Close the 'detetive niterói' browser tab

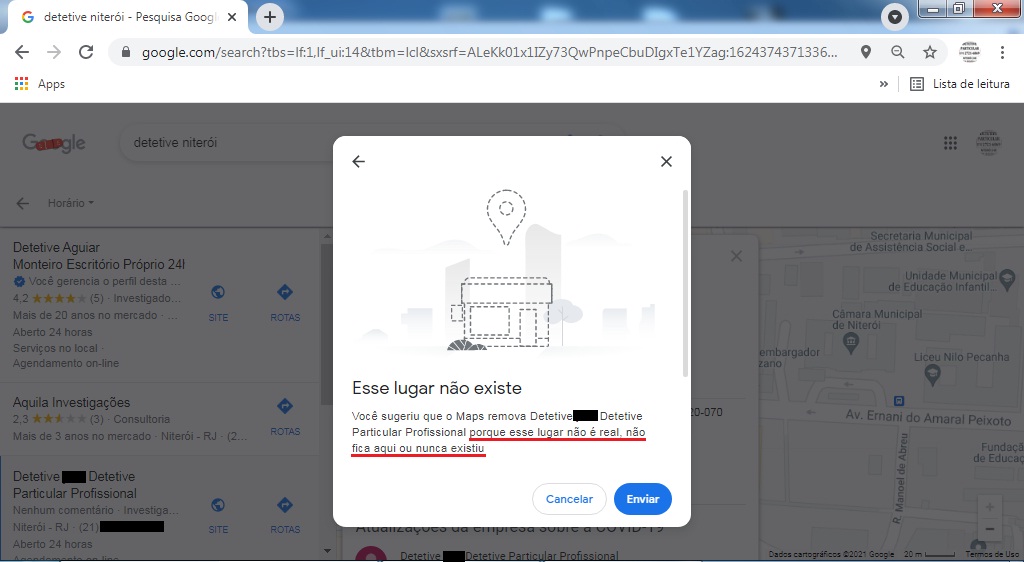click(x=232, y=17)
